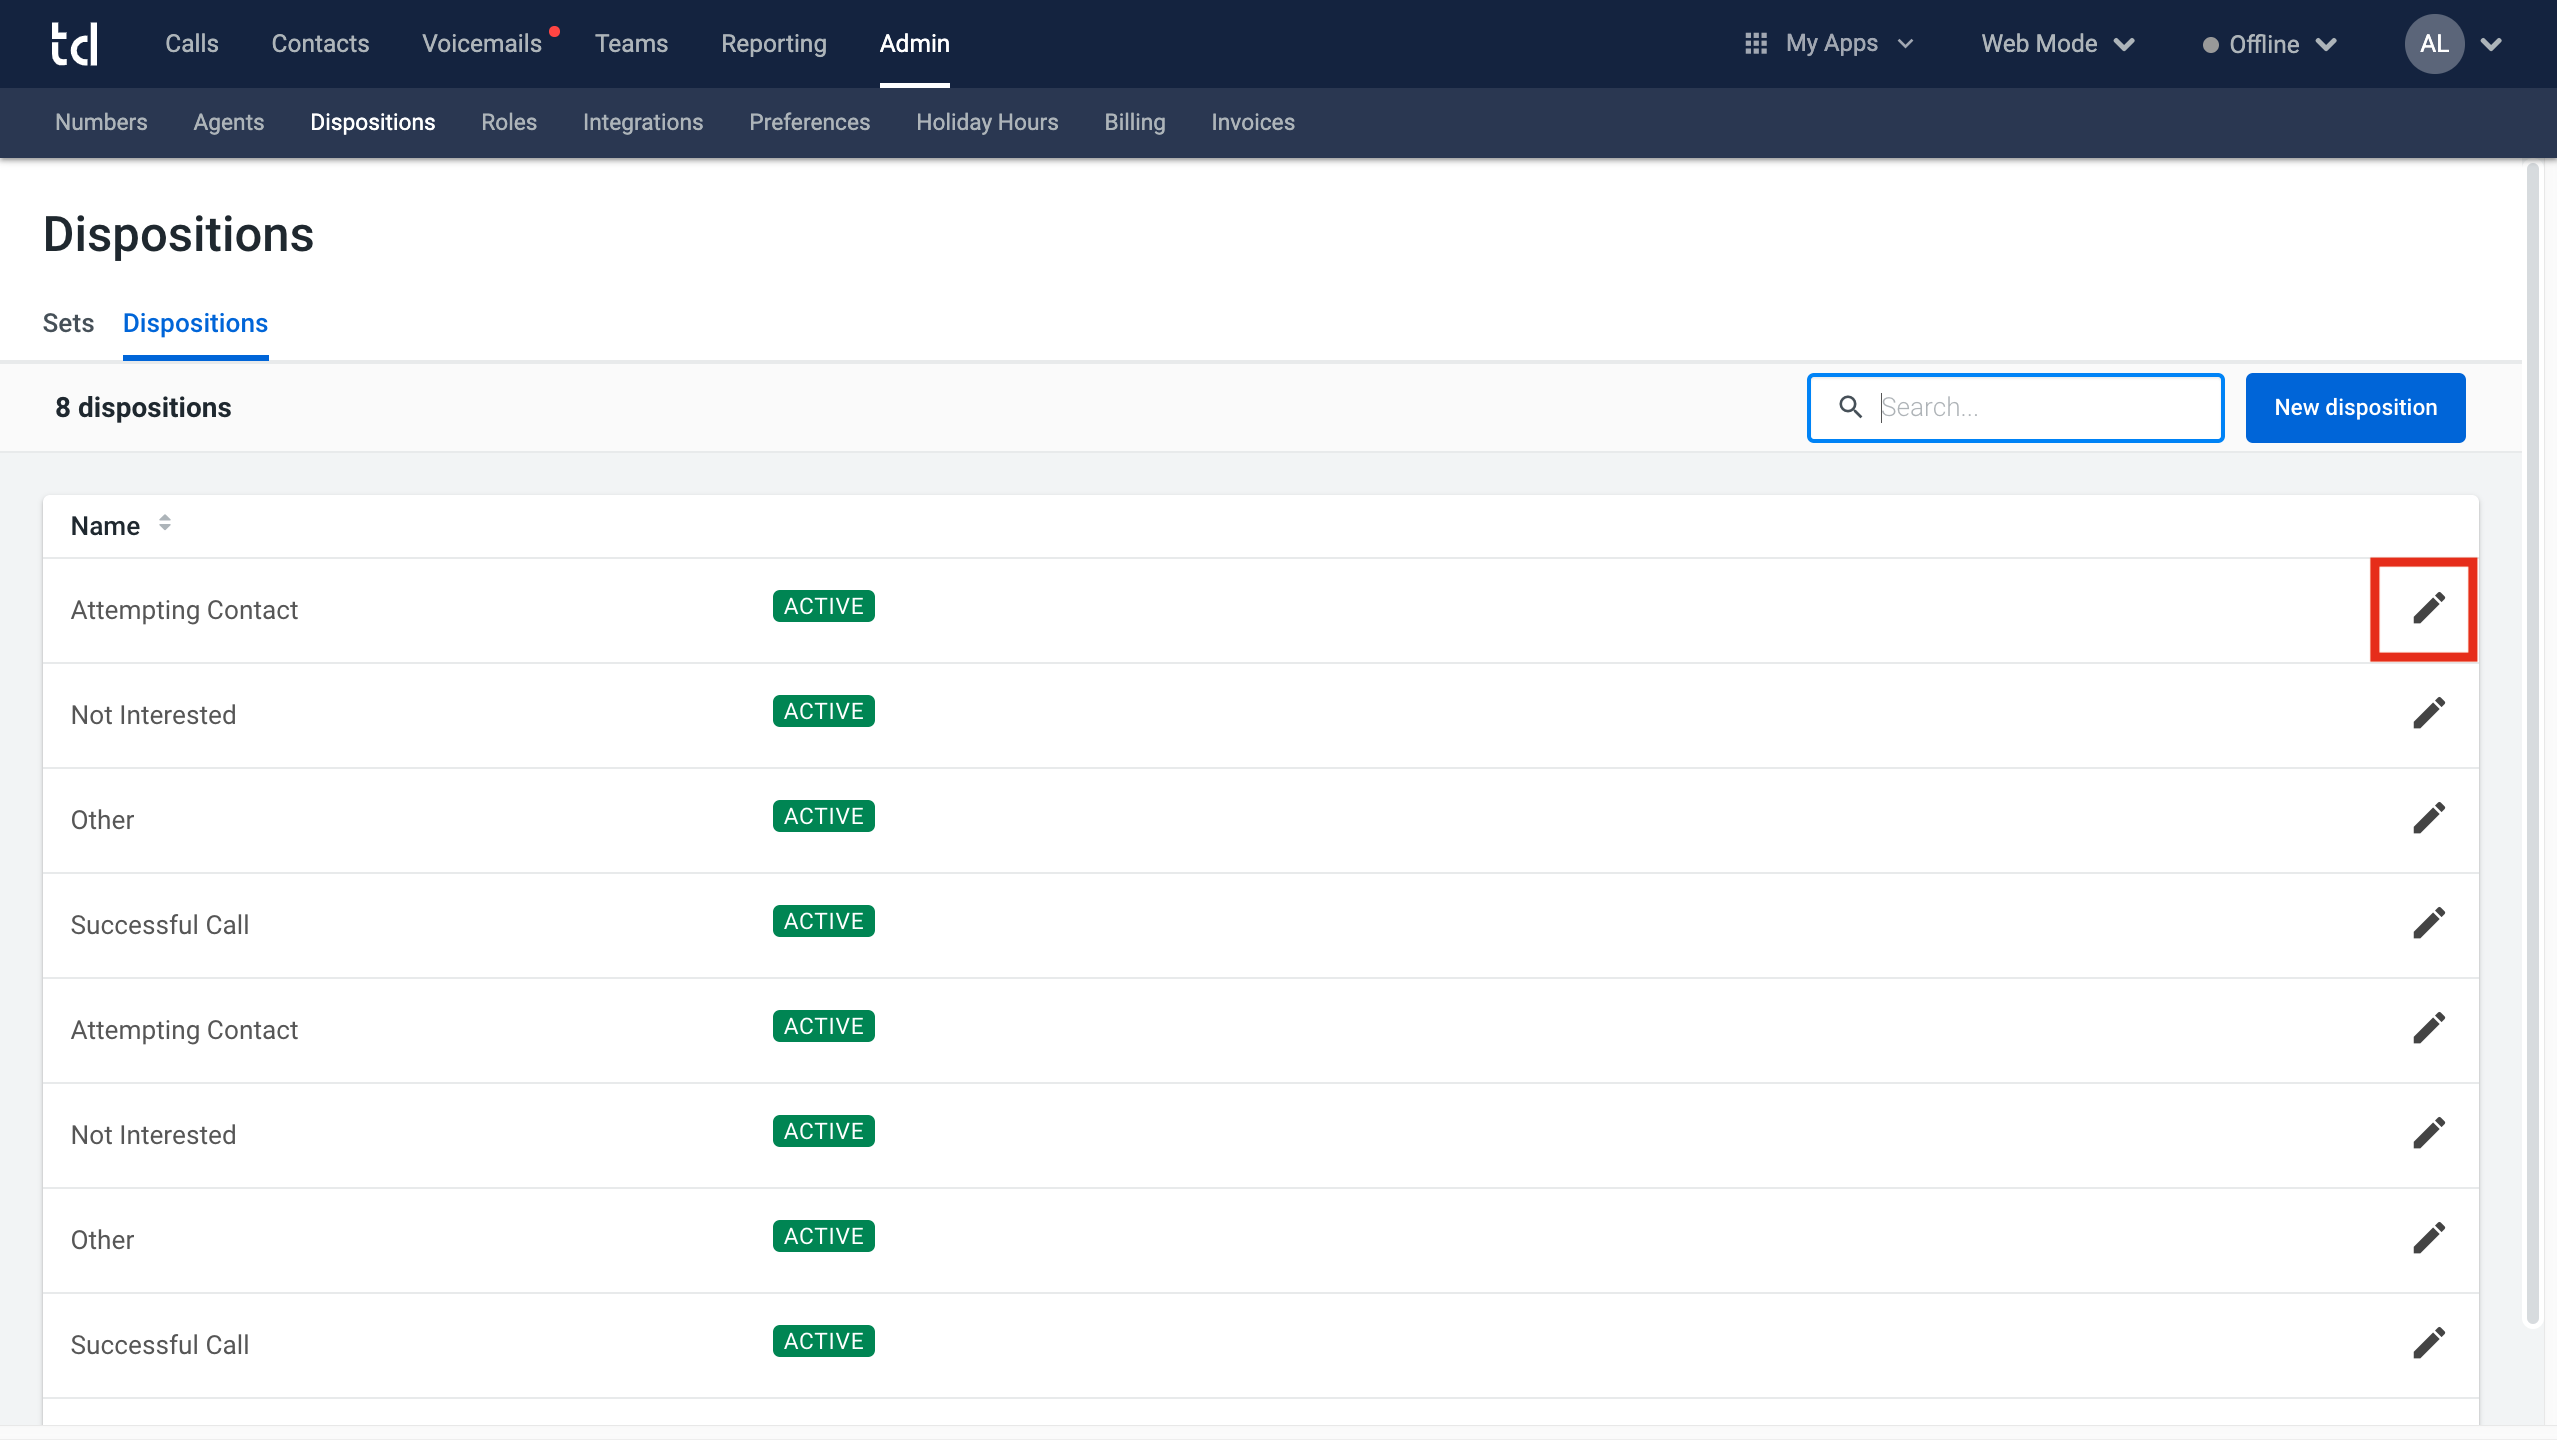Go to the Agents admin page
Viewport: 2557px width, 1440px height.
pos(229,122)
